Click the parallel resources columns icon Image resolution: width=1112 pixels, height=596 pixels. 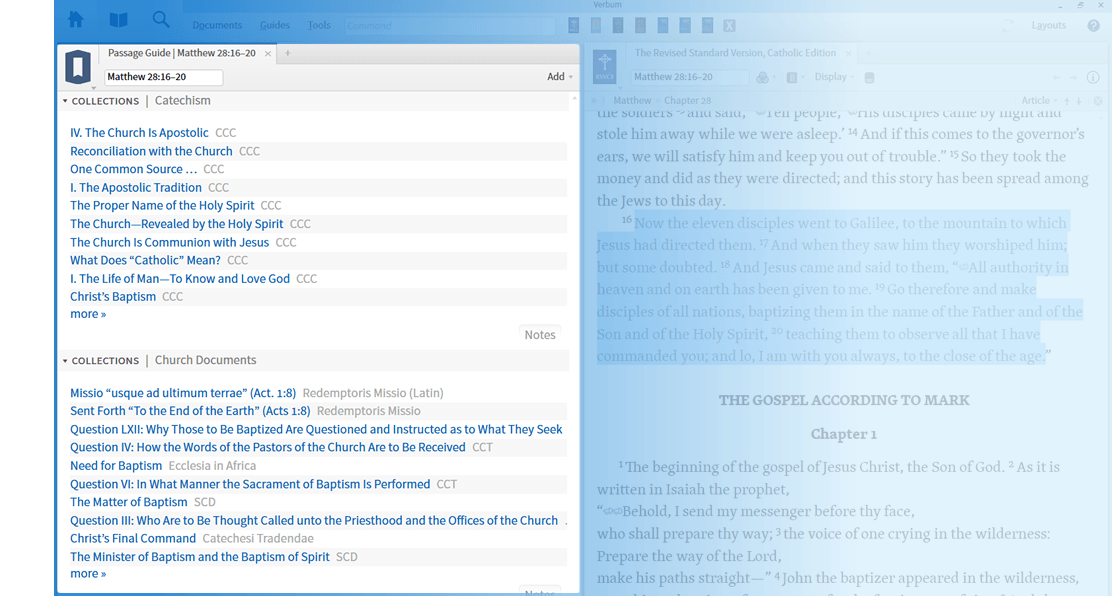click(792, 77)
